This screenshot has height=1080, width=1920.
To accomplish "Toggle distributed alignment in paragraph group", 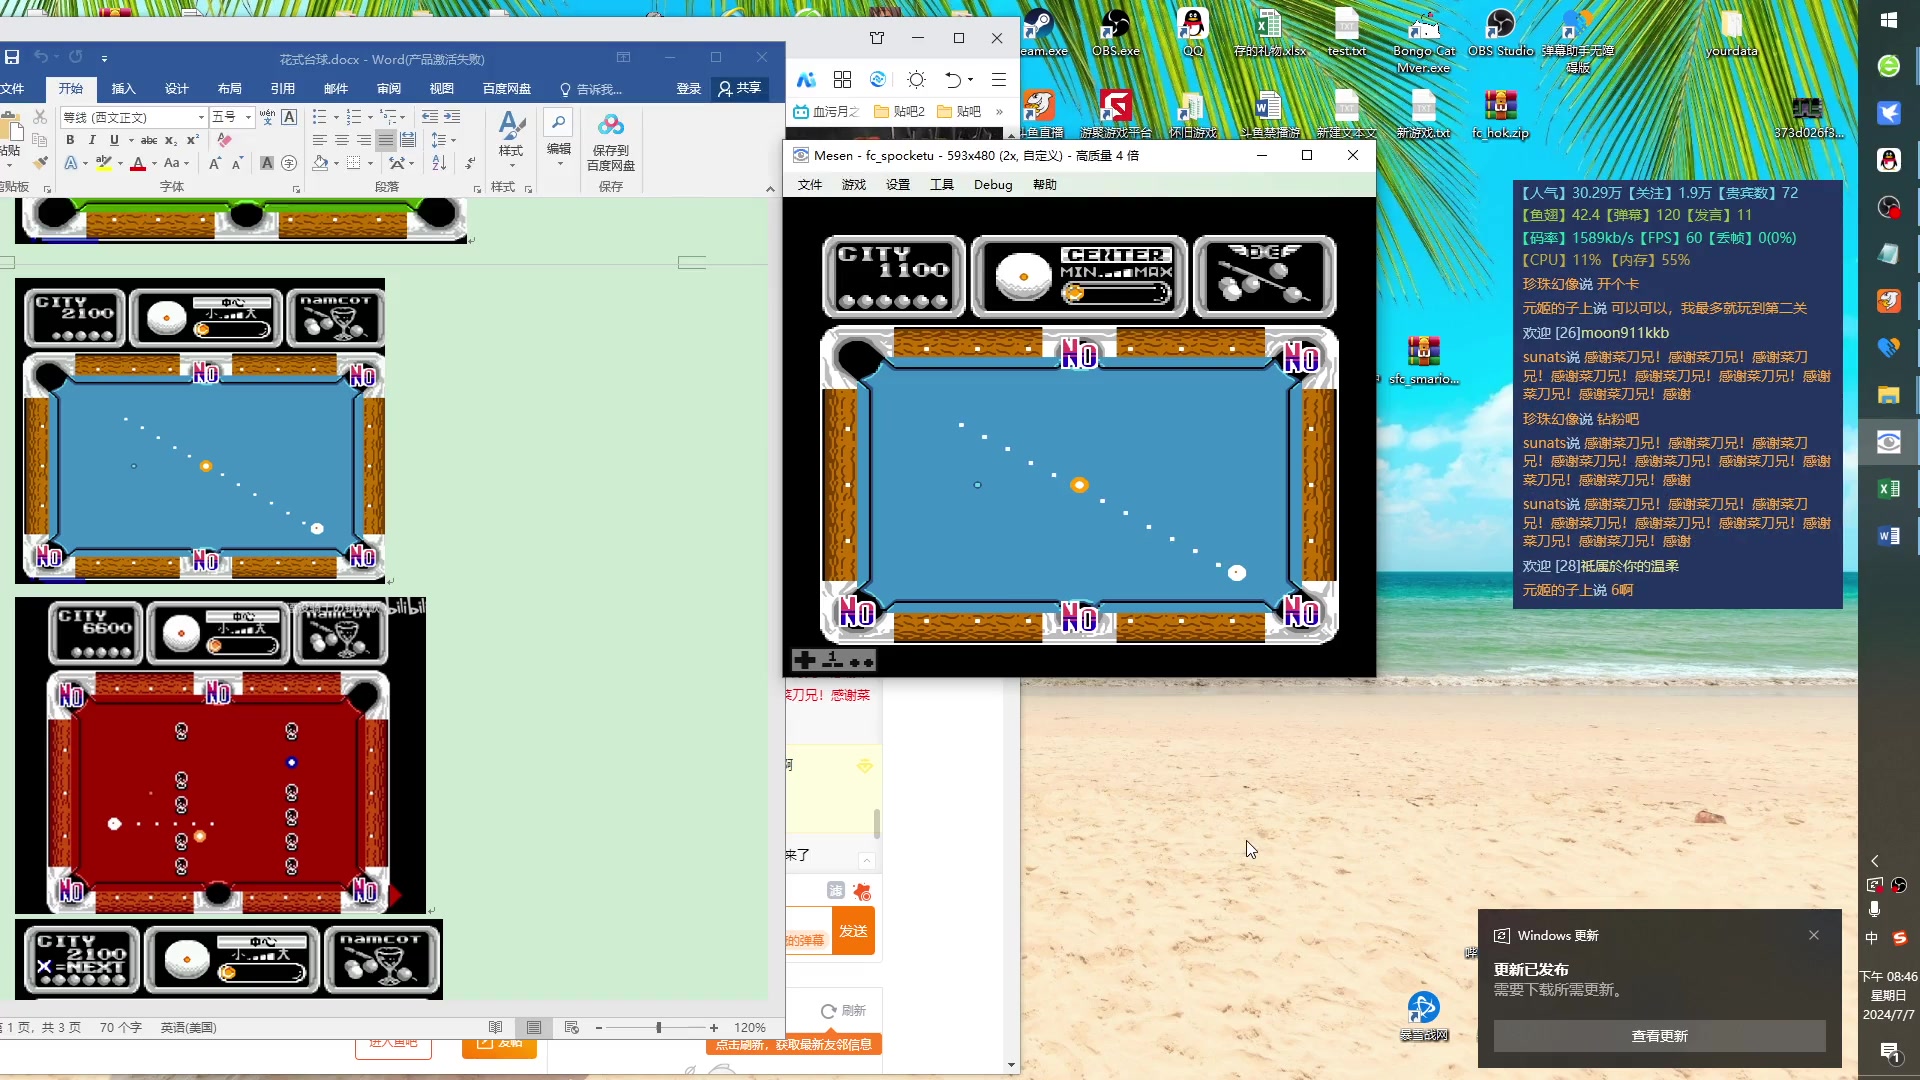I will pos(408,140).
